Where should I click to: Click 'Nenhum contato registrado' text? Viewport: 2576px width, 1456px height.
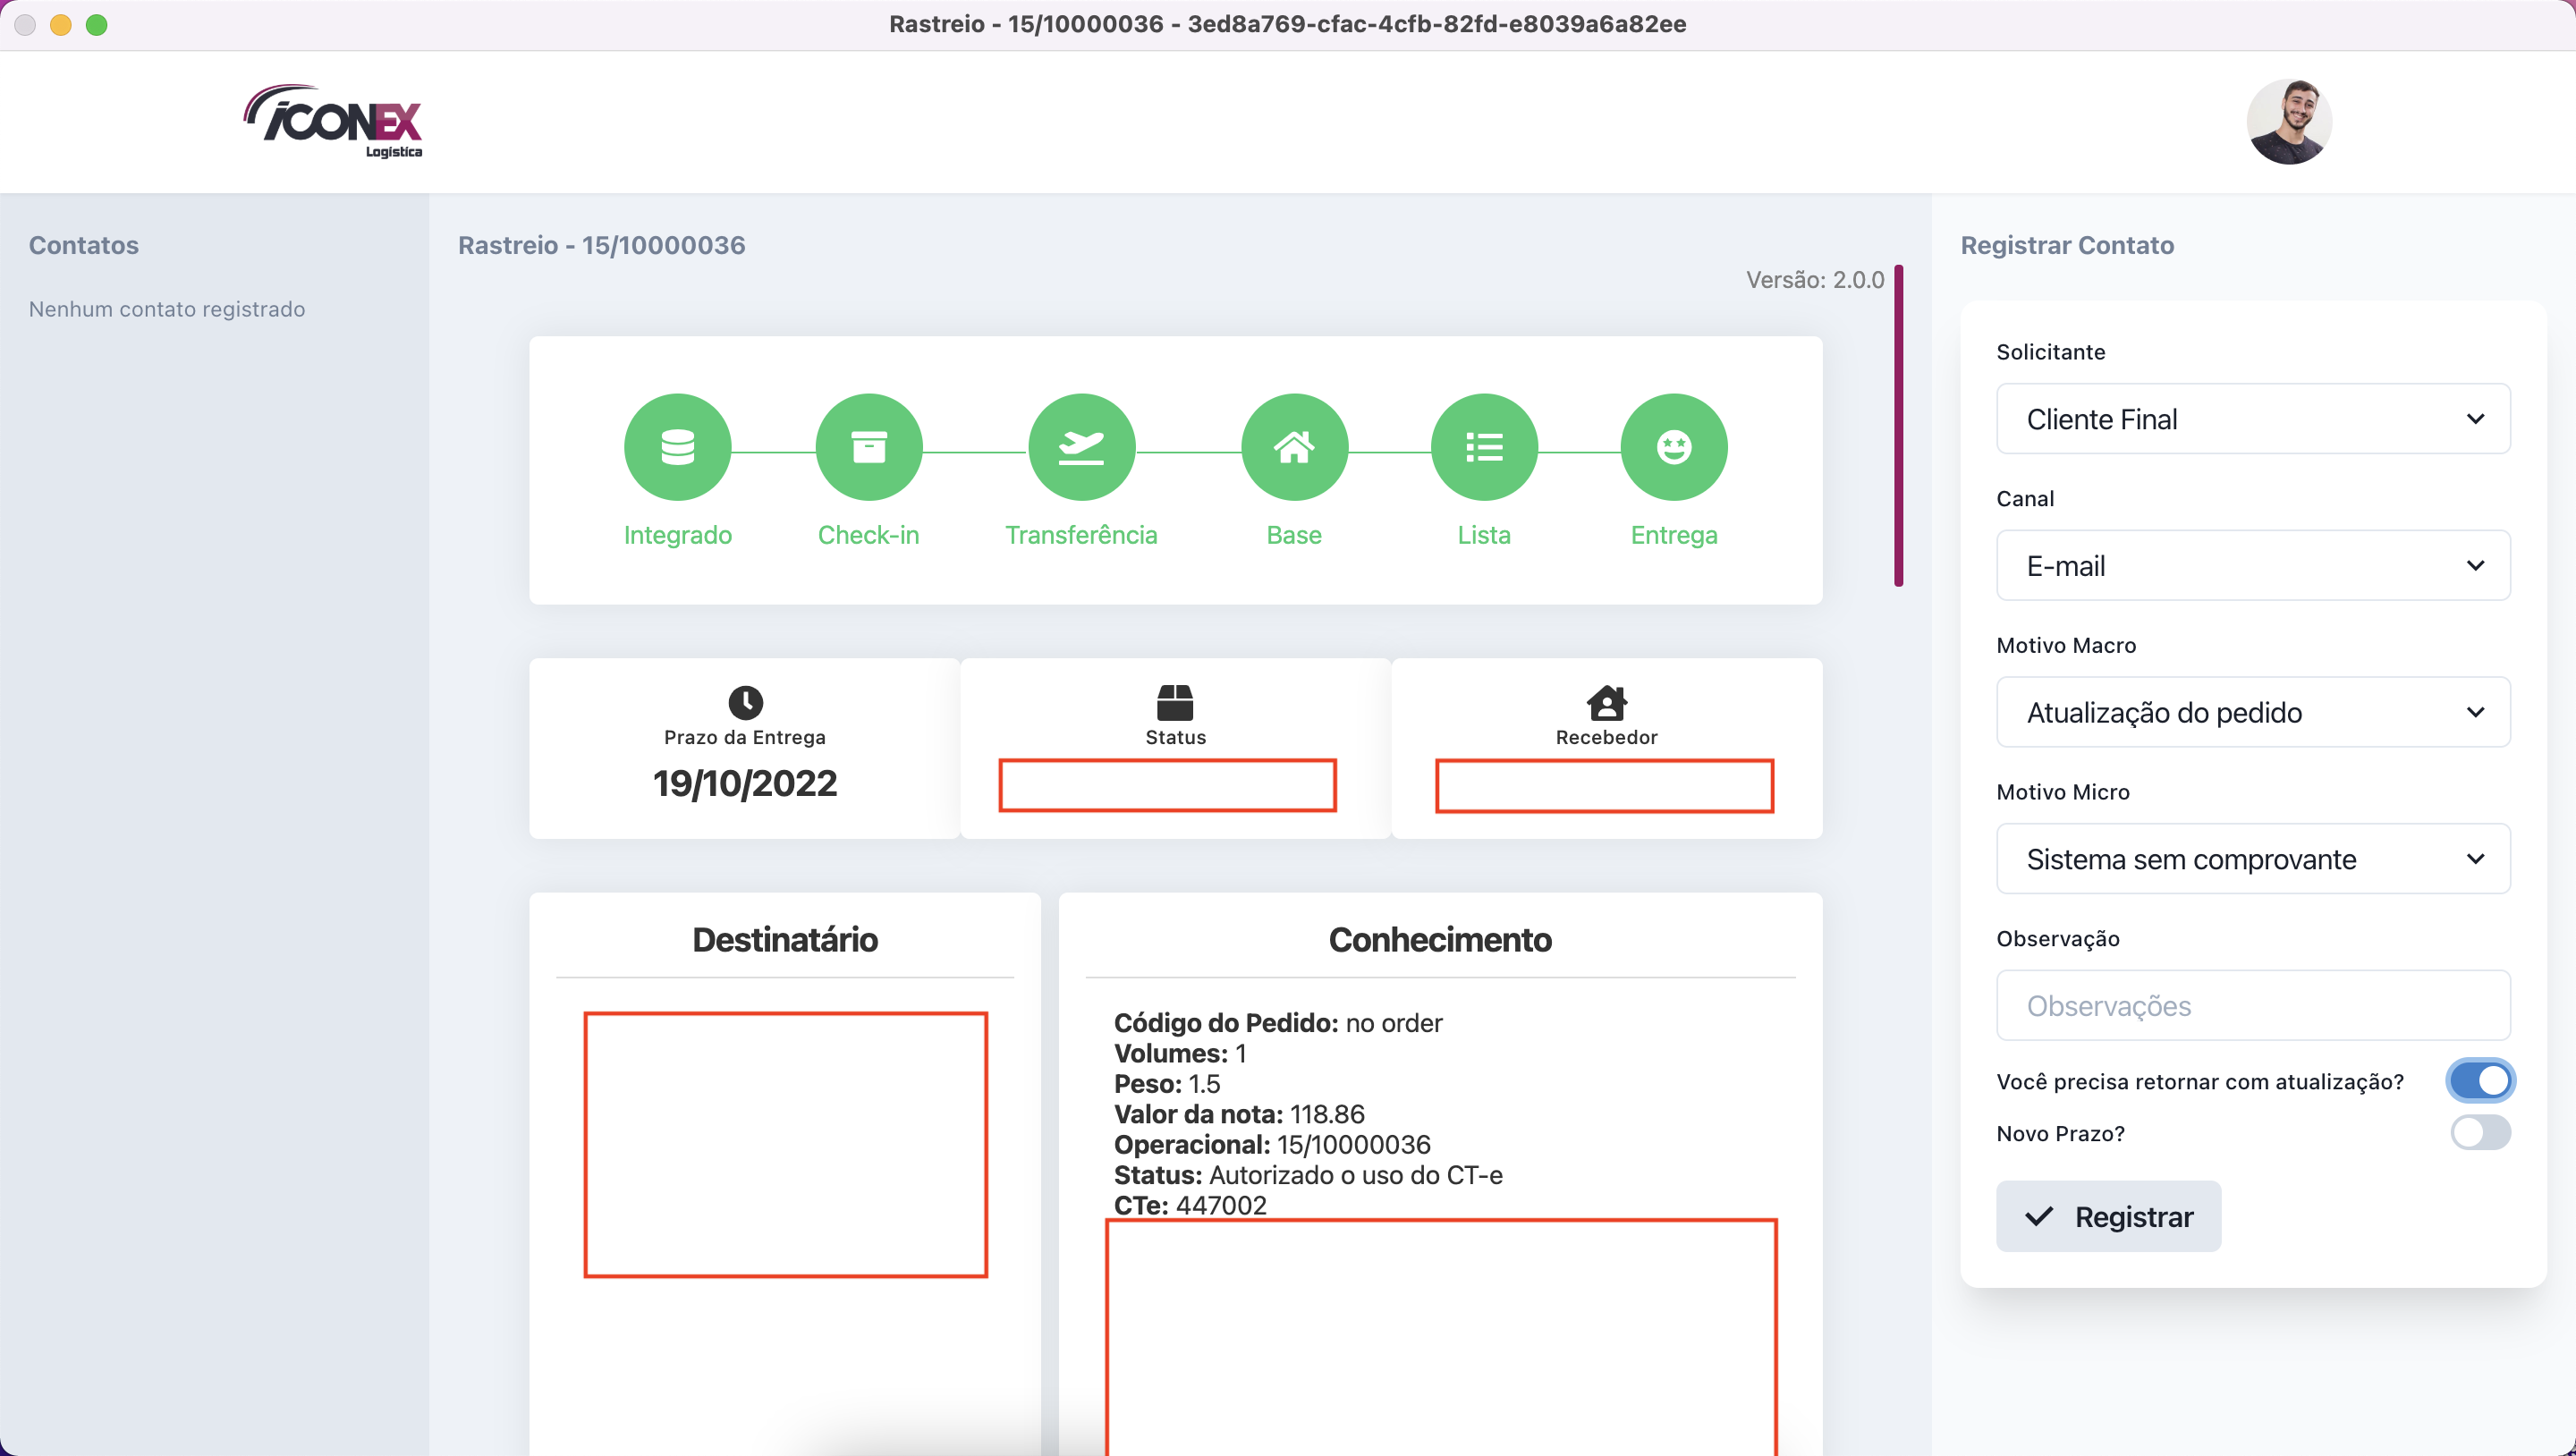[x=167, y=309]
